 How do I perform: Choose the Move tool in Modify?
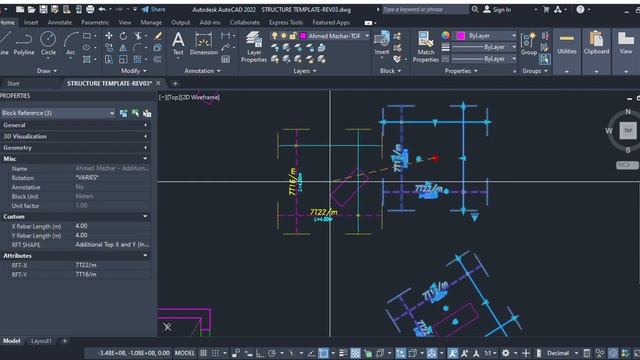point(109,36)
